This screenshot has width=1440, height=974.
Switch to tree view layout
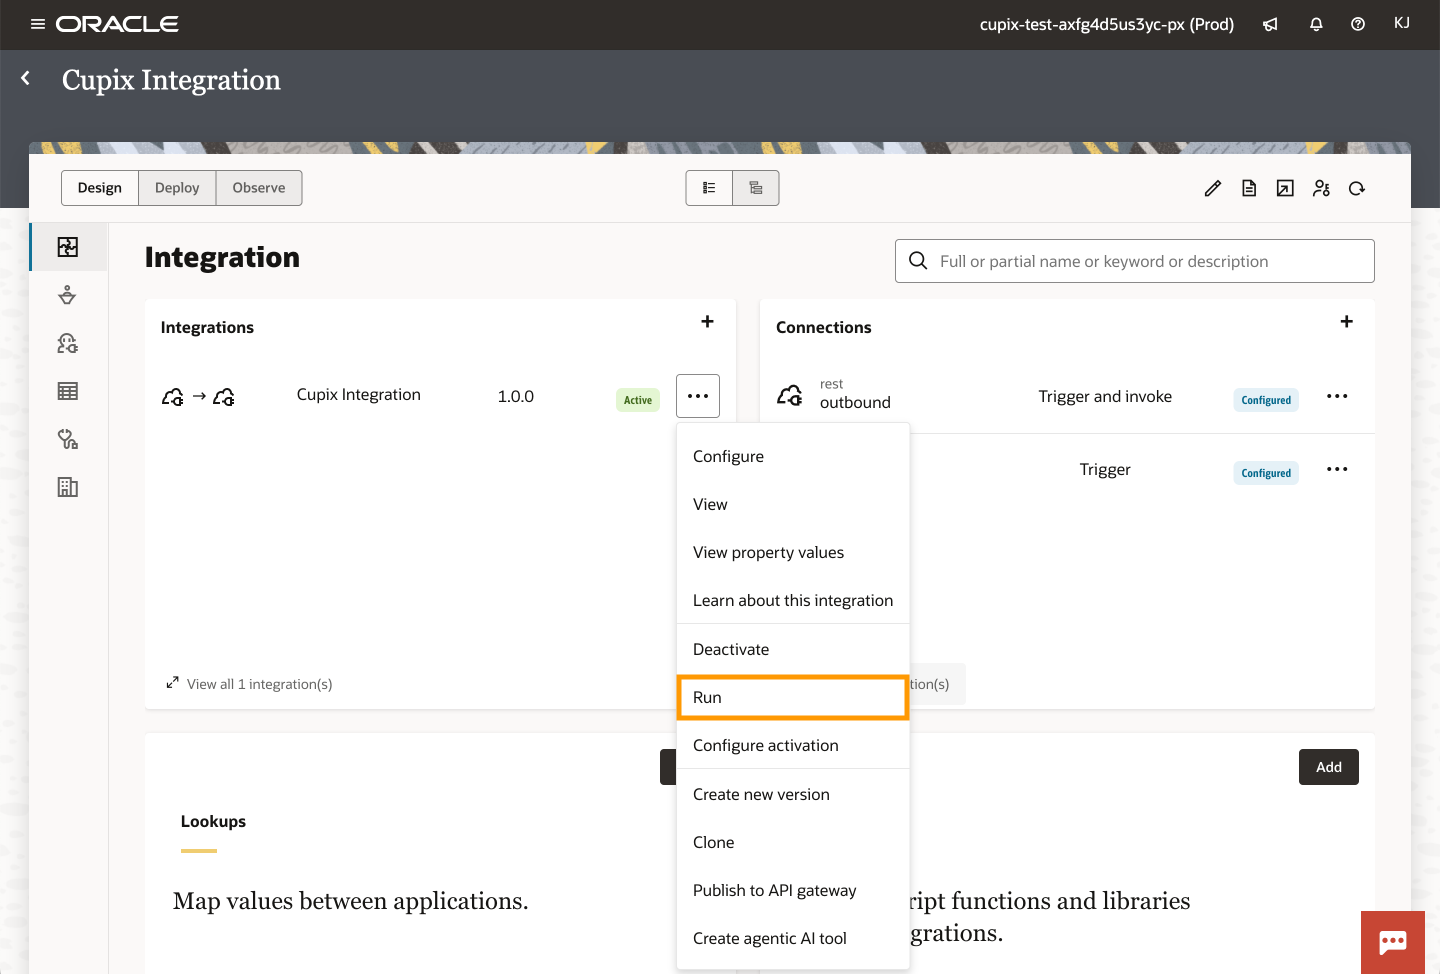click(x=756, y=188)
